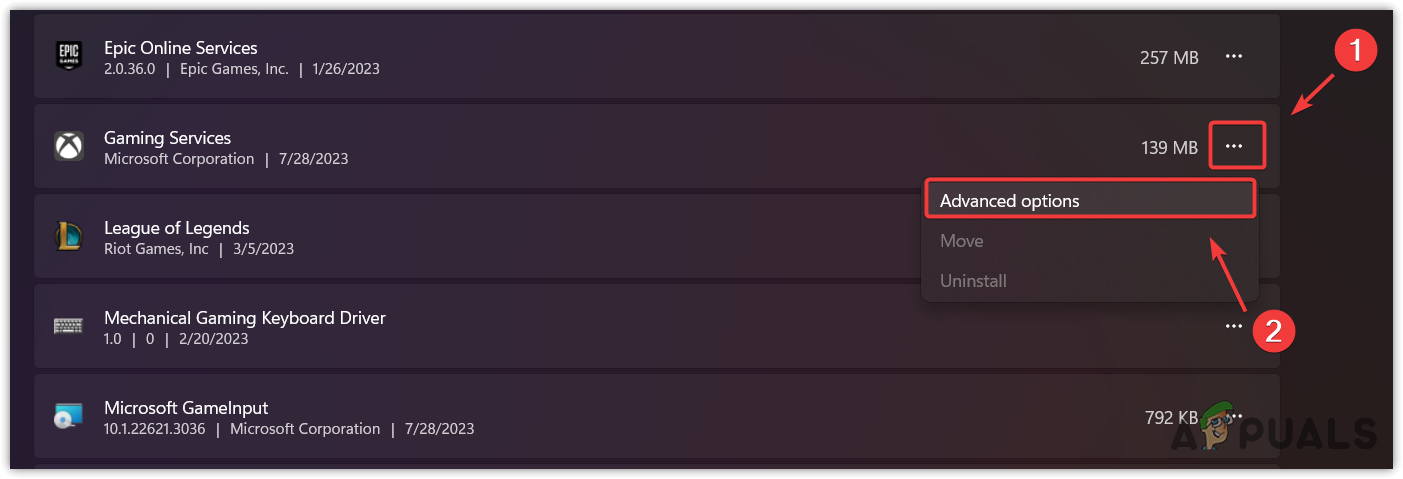
Task: Open more options for Epic Online Services
Action: (1234, 57)
